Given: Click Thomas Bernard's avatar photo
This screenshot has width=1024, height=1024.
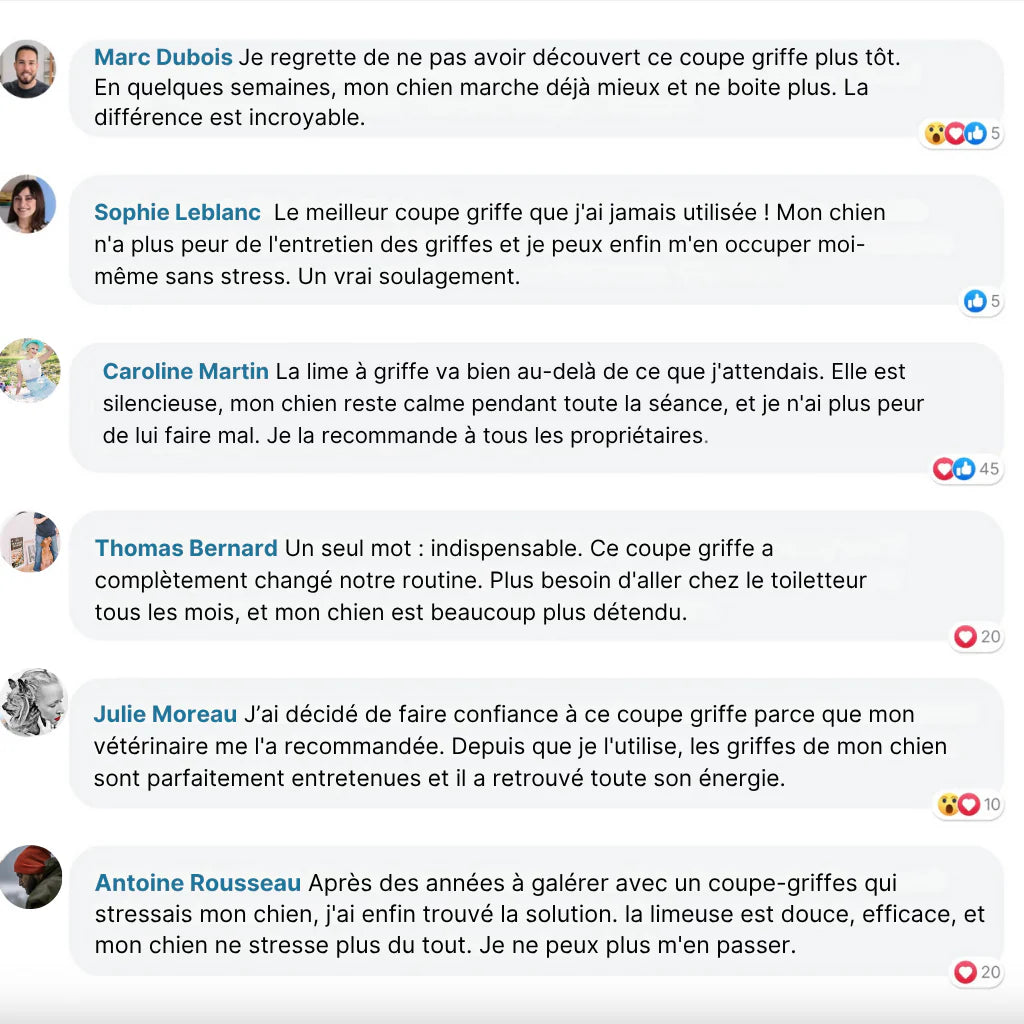Looking at the screenshot, I should (x=30, y=541).
